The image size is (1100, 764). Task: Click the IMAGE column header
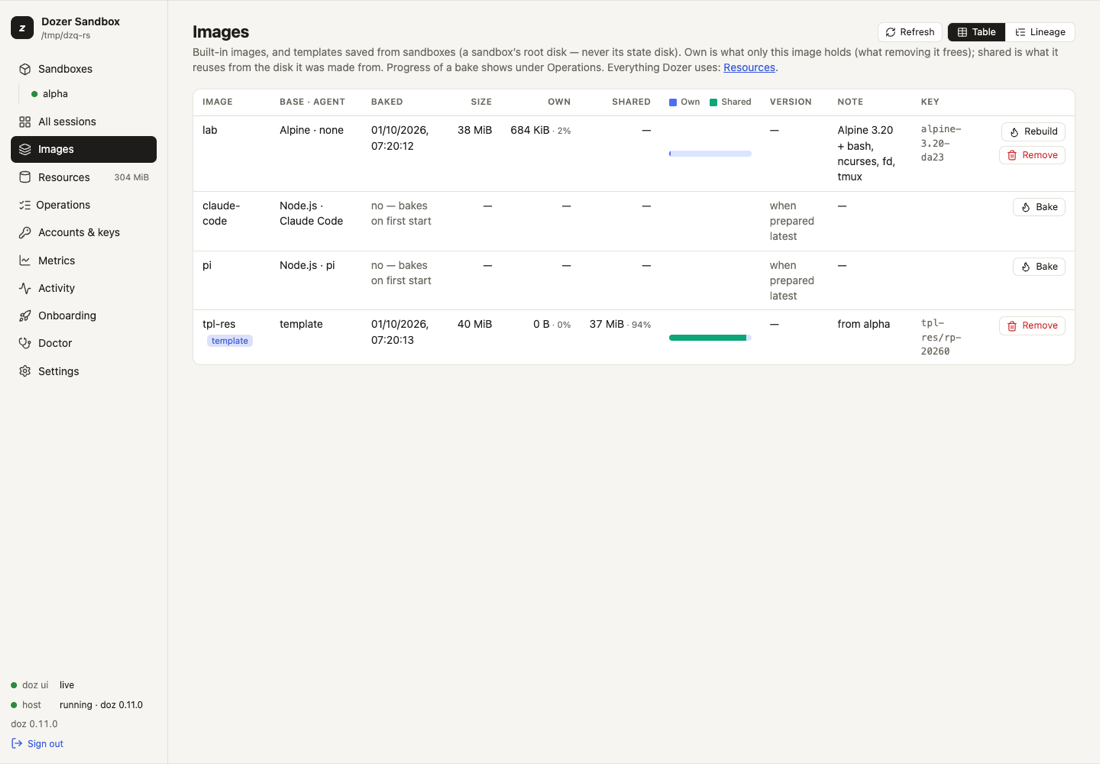(x=217, y=102)
